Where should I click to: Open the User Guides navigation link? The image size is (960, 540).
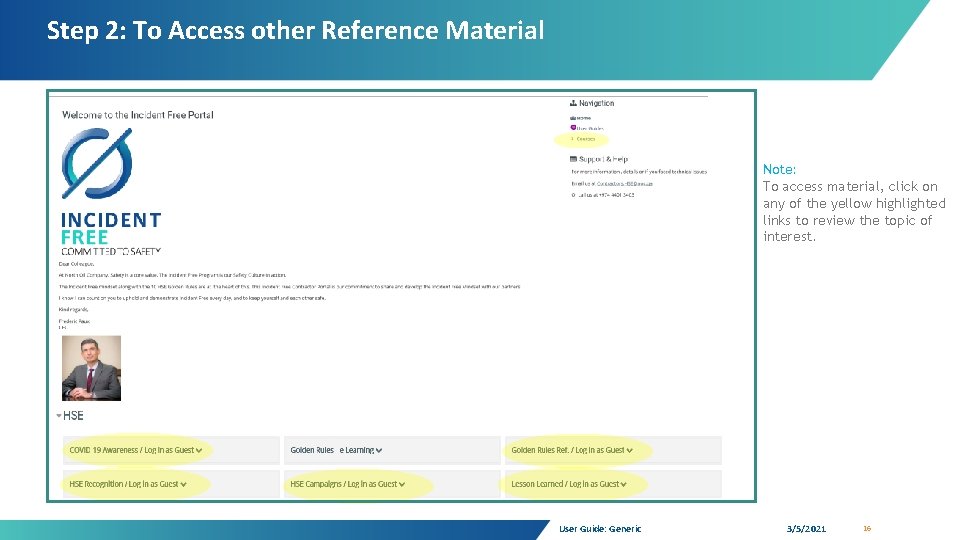point(590,129)
